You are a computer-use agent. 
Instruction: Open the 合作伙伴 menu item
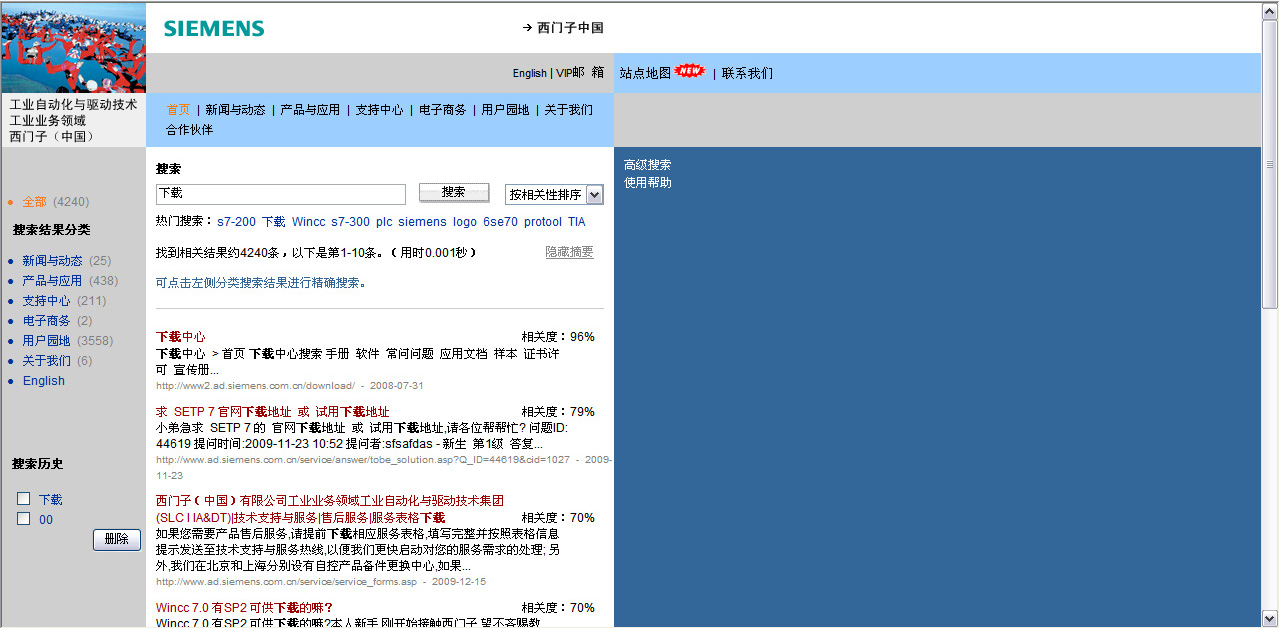click(x=190, y=129)
